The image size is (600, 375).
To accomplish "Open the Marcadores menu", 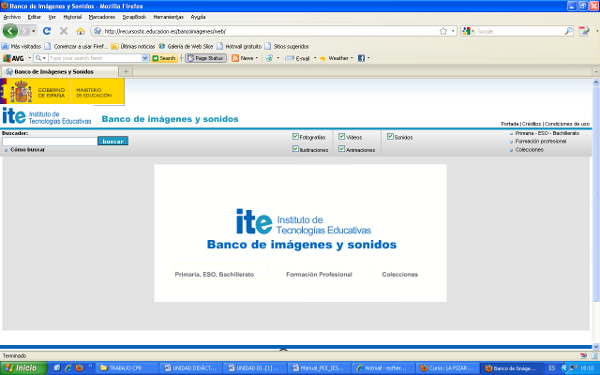I will click(102, 17).
